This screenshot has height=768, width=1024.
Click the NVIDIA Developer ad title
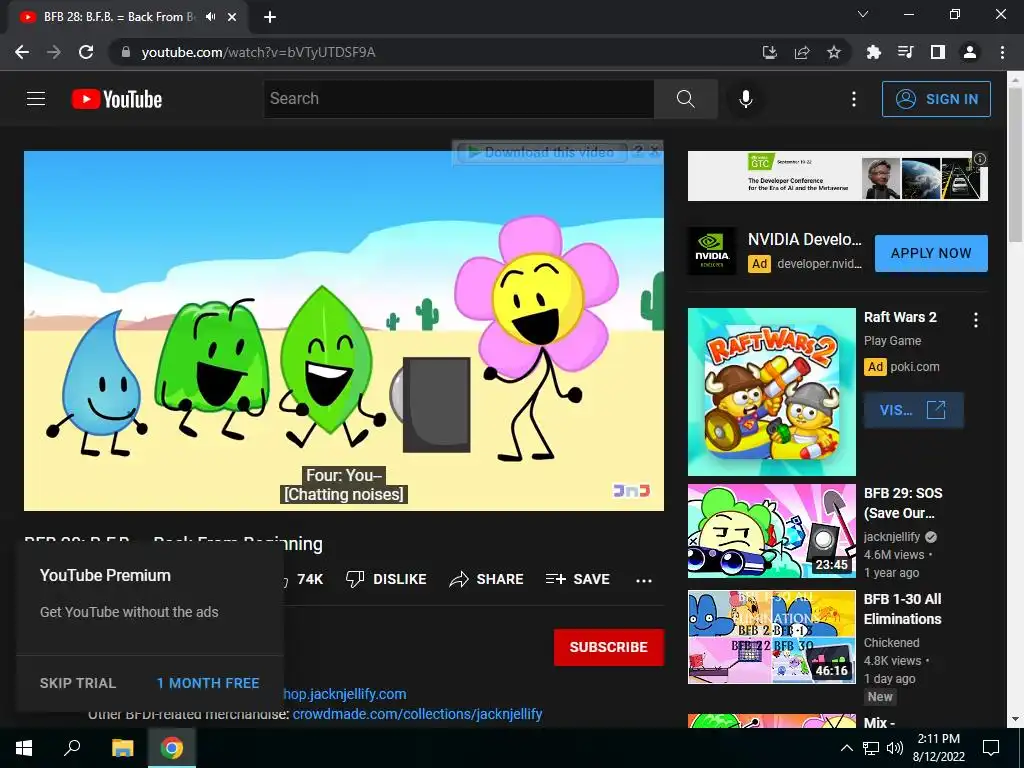point(805,240)
